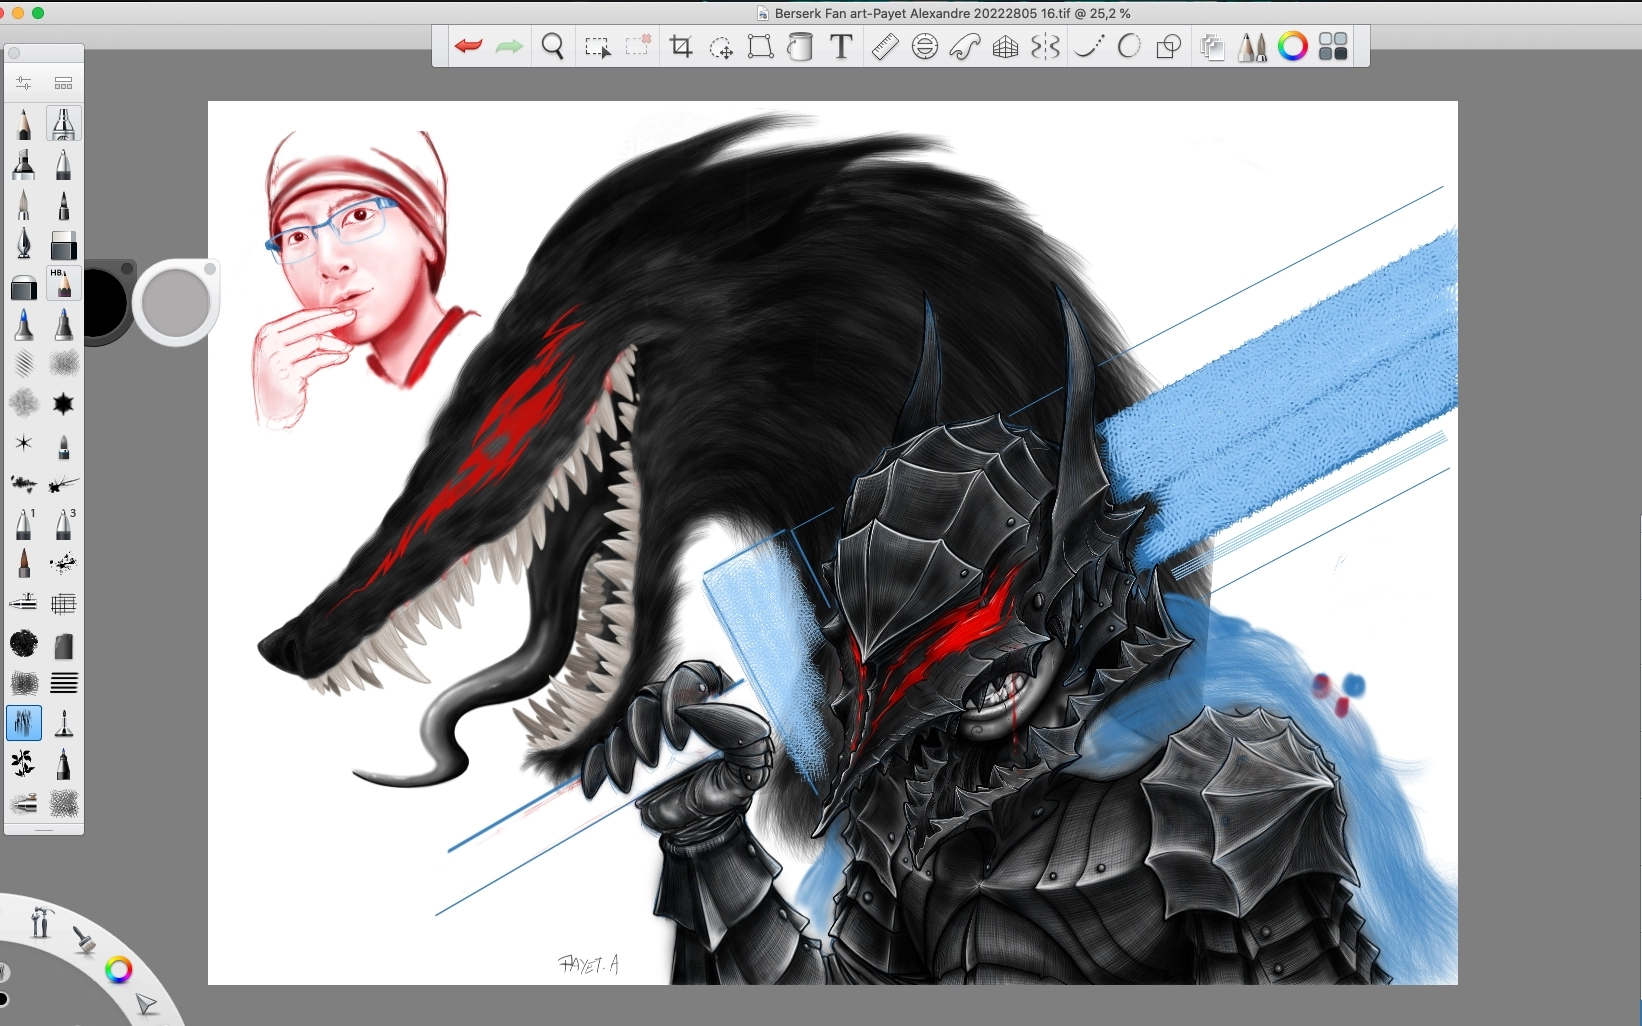Pick the hard eraser brush
The image size is (1642, 1026).
[x=63, y=245]
